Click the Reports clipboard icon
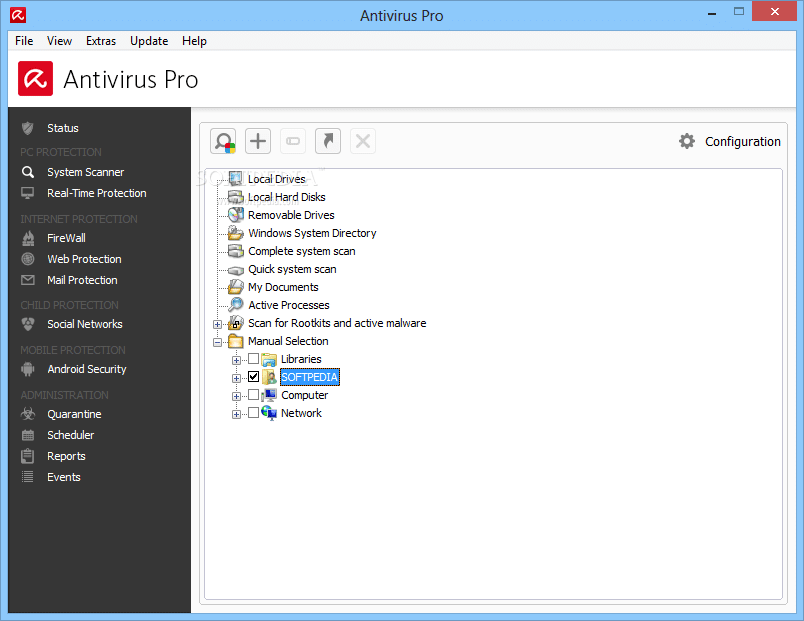 point(28,456)
